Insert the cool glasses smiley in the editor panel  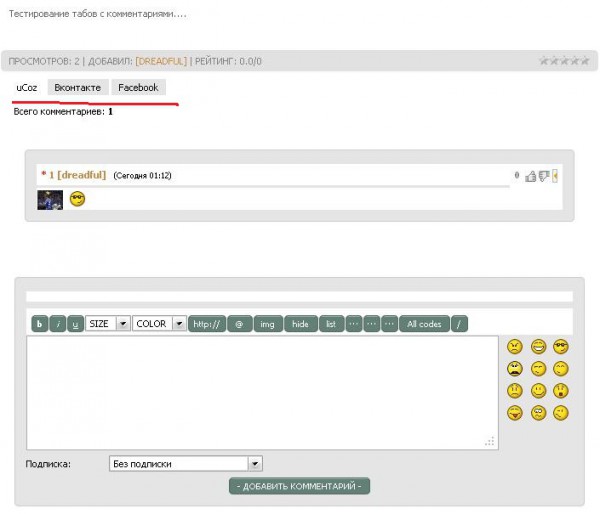point(561,347)
